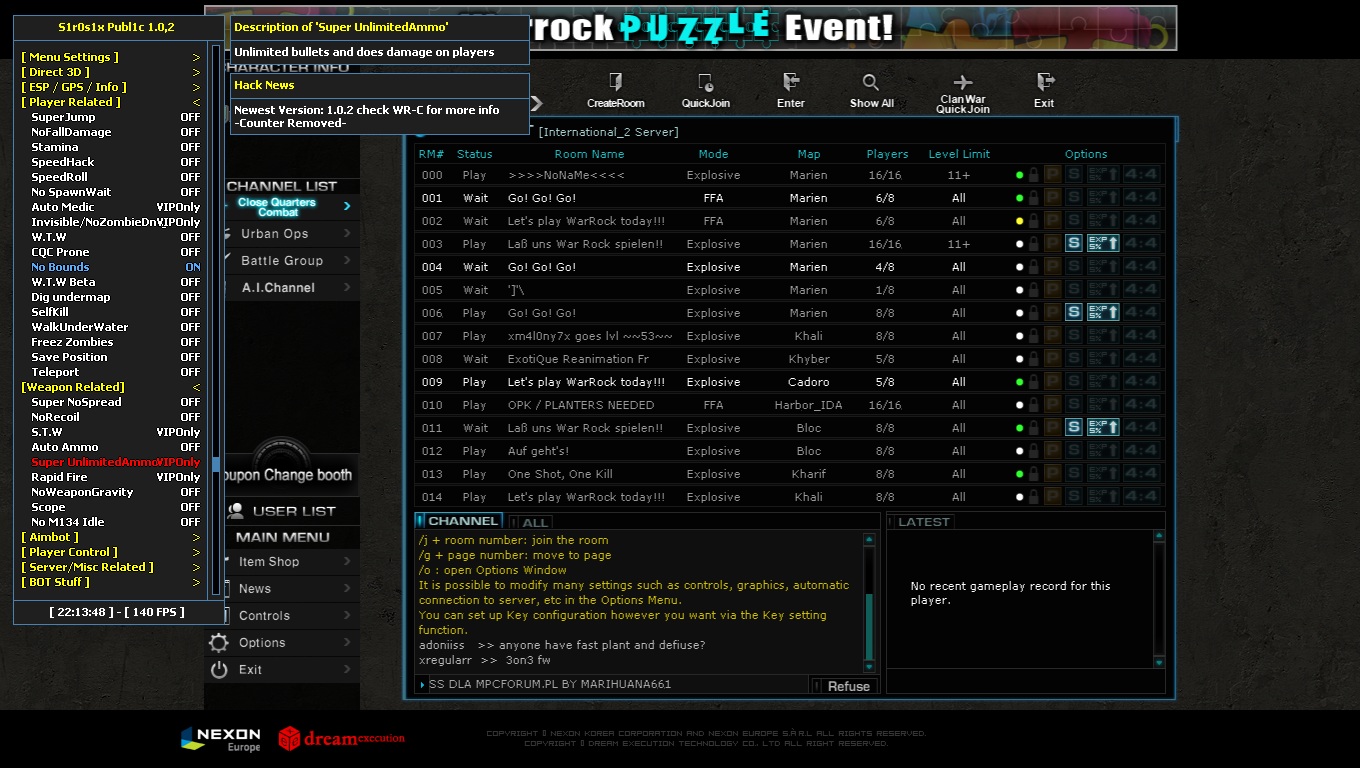Enable the NoRecoil weapon option
This screenshot has height=769, width=1360.
[x=115, y=417]
